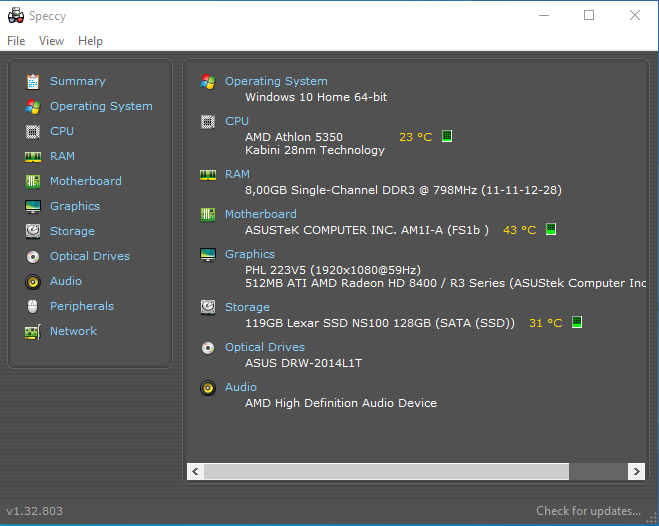659x526 pixels.
Task: Select Optical Drives in sidebar
Action: click(x=90, y=256)
